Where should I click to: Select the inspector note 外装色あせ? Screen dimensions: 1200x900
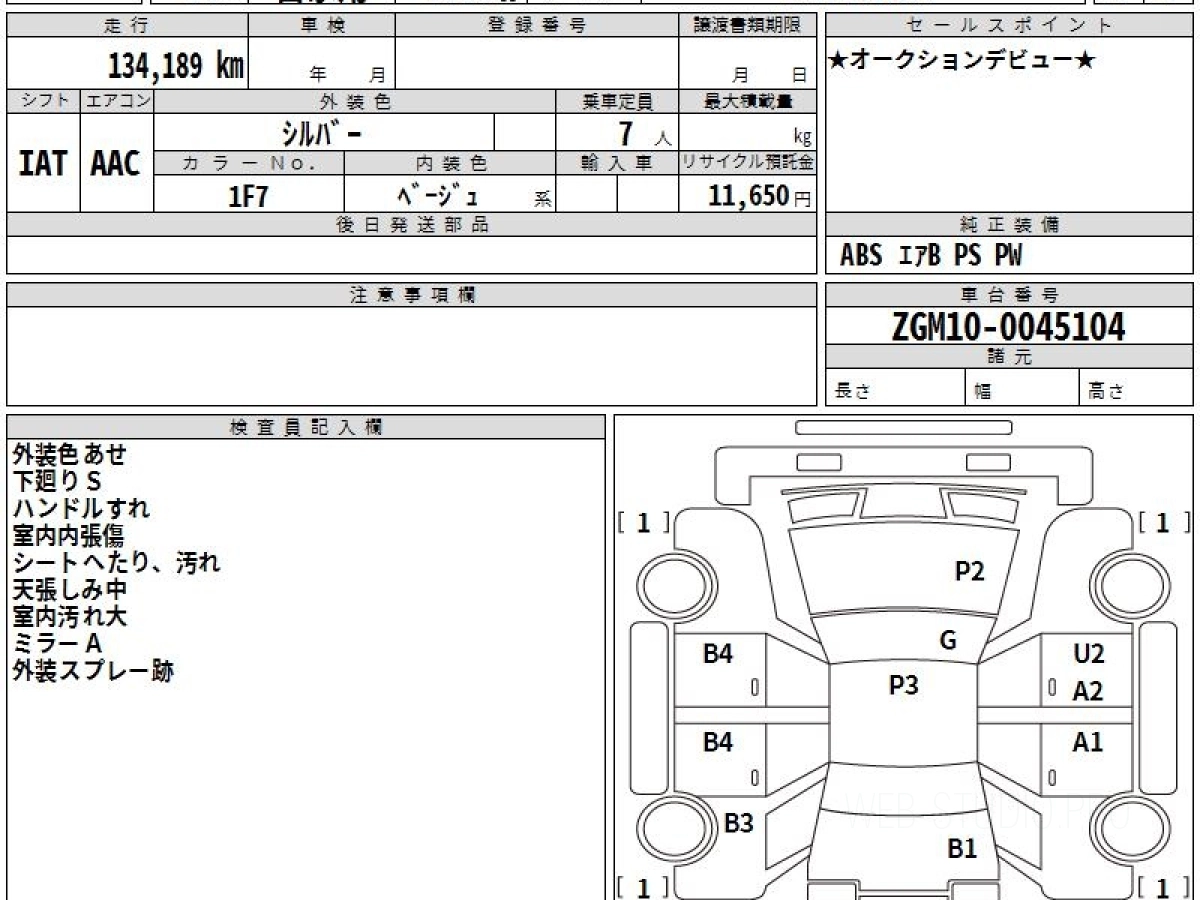point(70,454)
